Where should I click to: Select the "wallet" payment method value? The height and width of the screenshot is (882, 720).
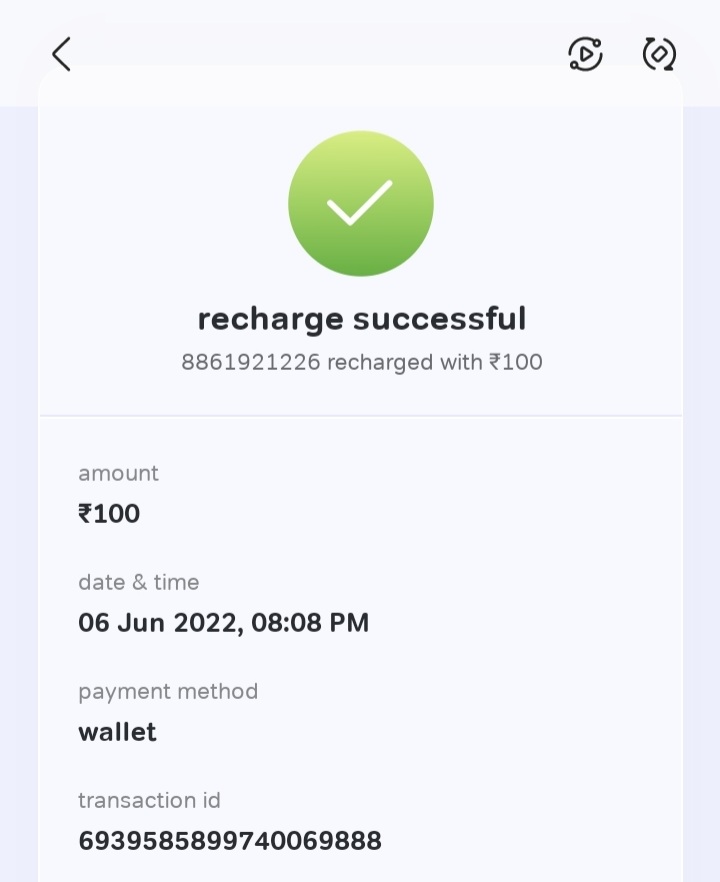click(117, 732)
